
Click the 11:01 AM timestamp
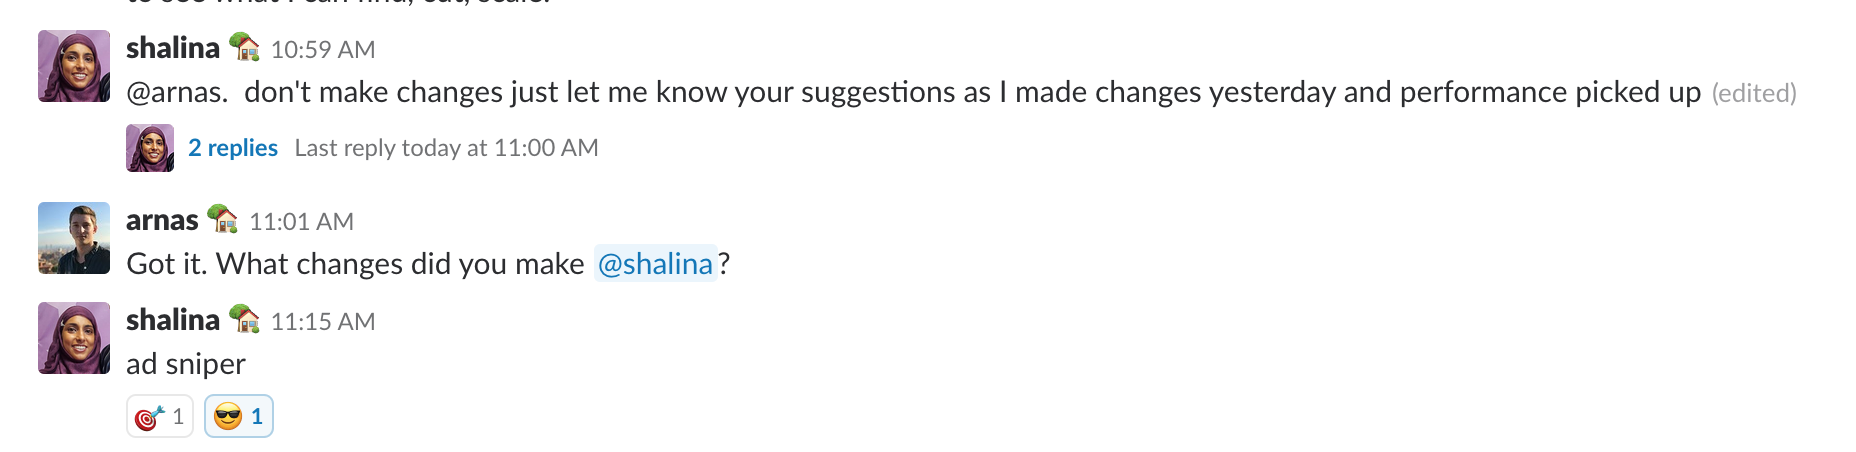301,222
